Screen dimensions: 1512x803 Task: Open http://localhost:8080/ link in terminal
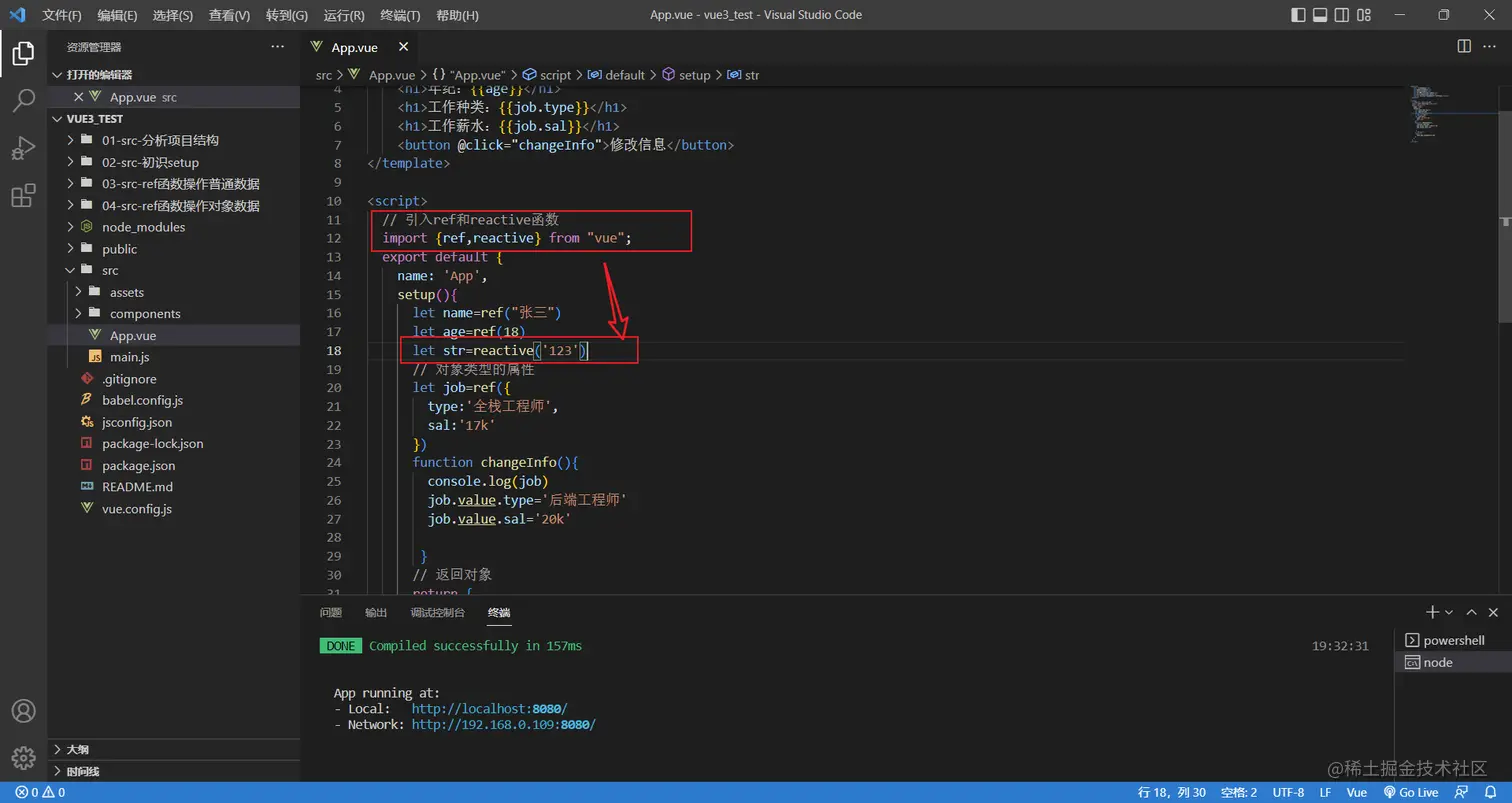tap(489, 708)
